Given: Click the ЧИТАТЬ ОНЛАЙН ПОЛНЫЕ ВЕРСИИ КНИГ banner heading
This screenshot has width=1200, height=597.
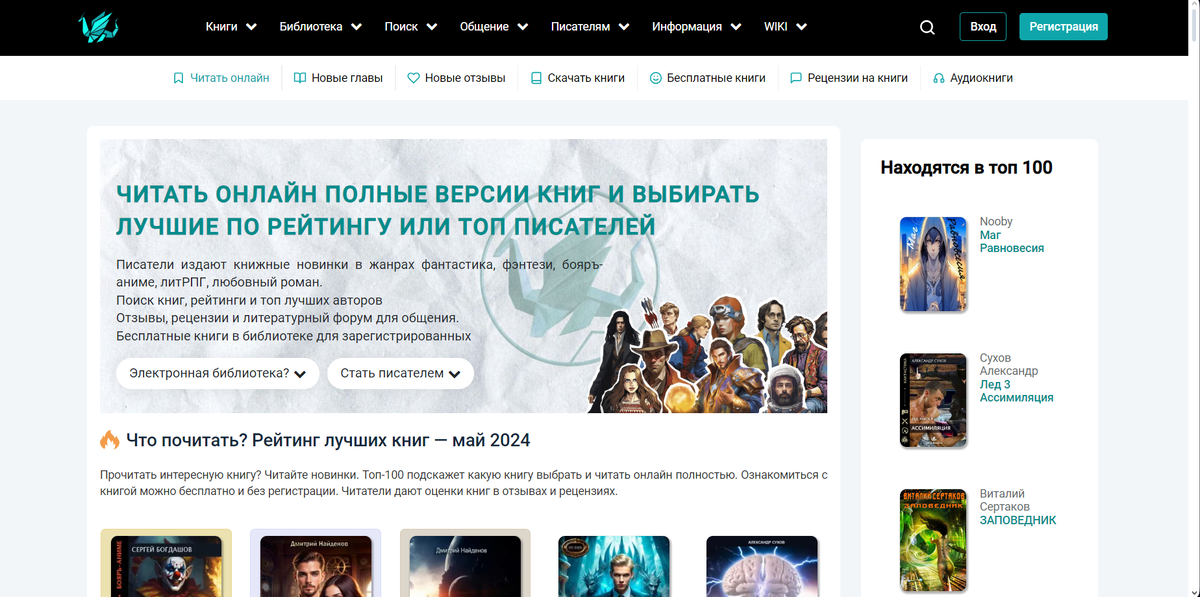Looking at the screenshot, I should click(437, 209).
